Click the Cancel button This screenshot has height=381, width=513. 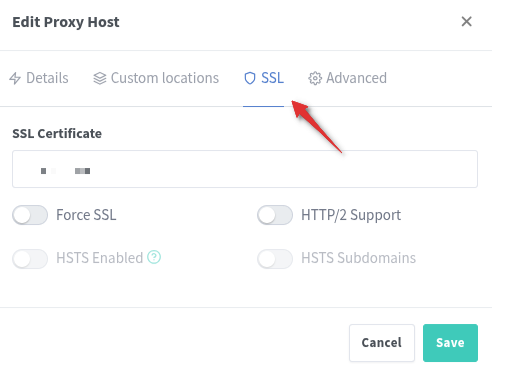click(x=382, y=343)
